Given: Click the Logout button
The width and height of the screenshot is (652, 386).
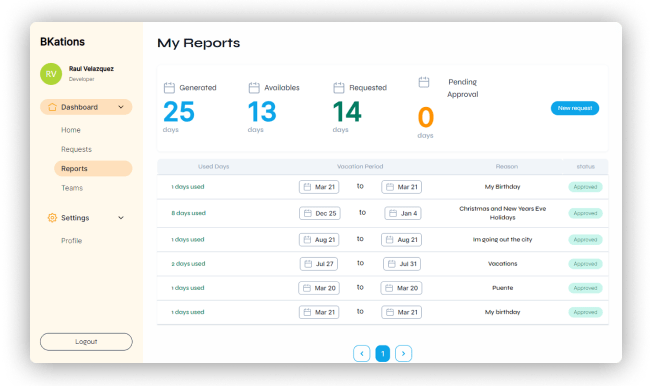Looking at the screenshot, I should tap(86, 341).
